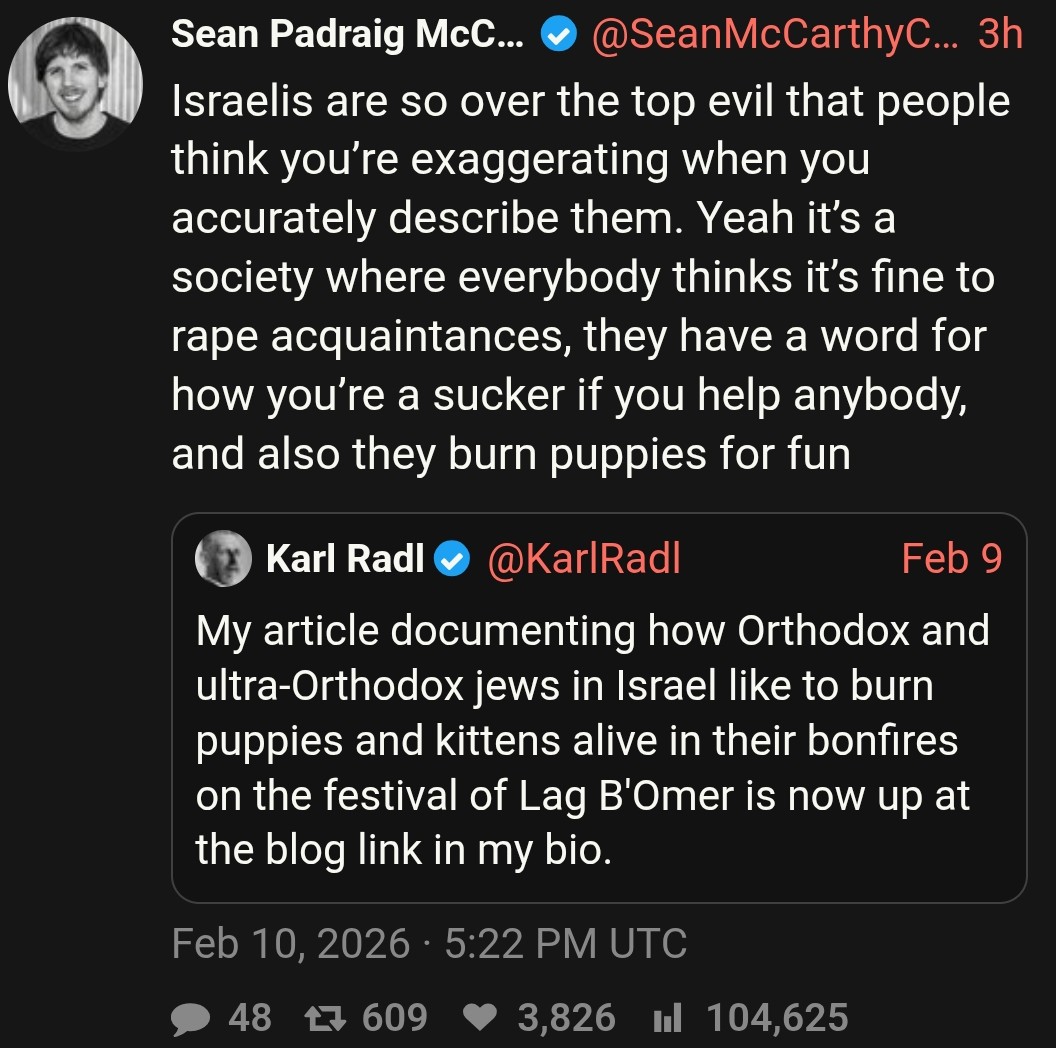This screenshot has width=1056, height=1048.
Task: Click the 104,625 views count
Action: tap(777, 1018)
